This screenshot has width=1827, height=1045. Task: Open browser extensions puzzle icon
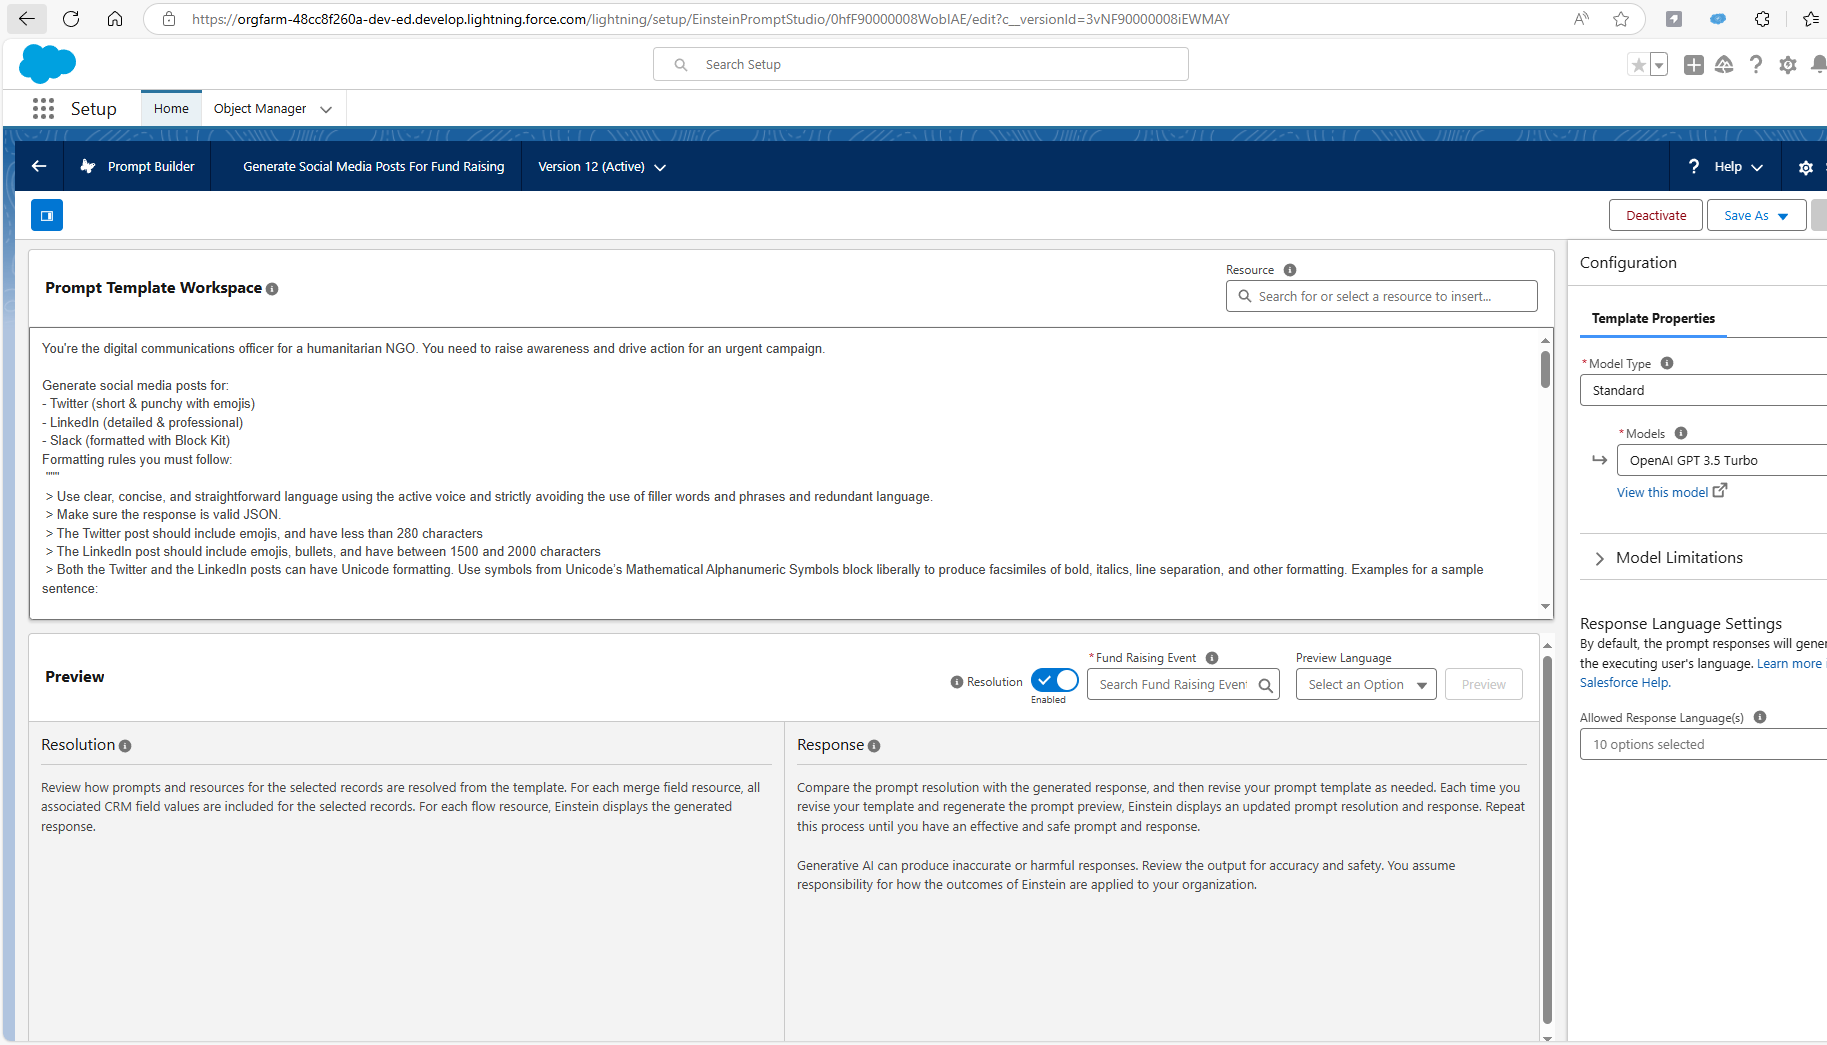pyautogui.click(x=1762, y=19)
